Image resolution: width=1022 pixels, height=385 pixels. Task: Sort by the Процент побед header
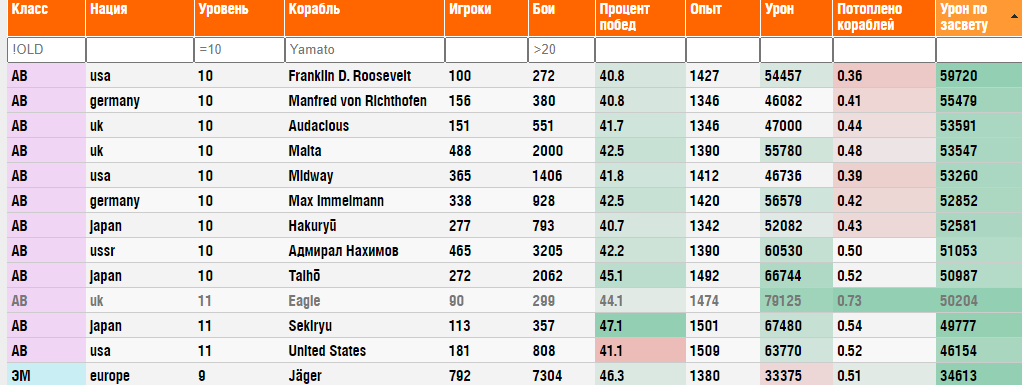640,18
